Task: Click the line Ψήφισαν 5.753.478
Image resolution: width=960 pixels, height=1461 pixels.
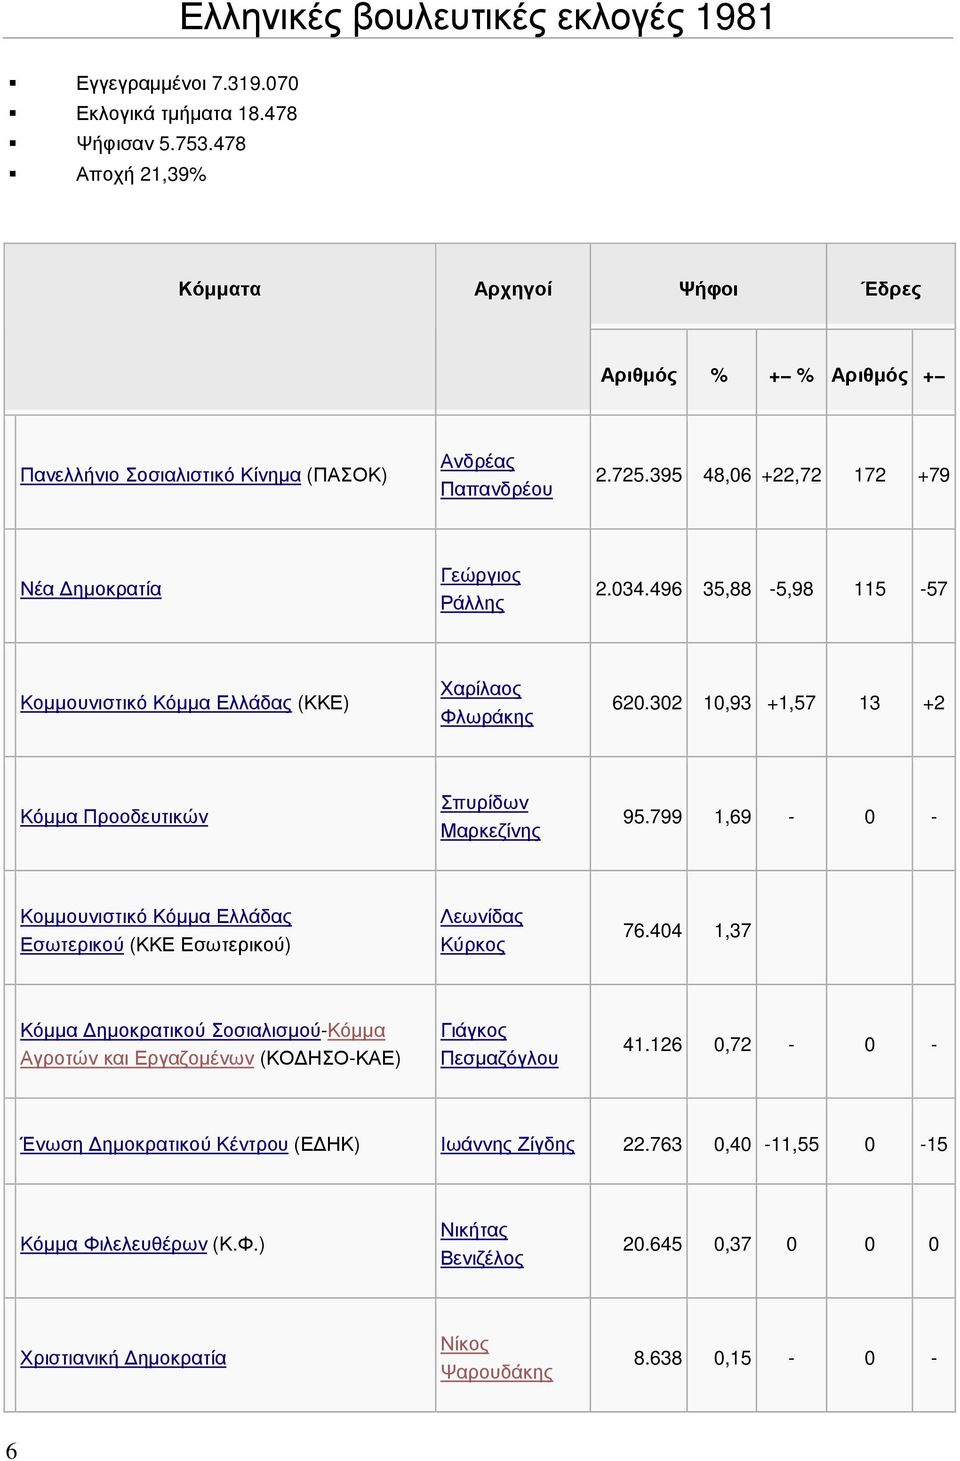Action: 161,144
